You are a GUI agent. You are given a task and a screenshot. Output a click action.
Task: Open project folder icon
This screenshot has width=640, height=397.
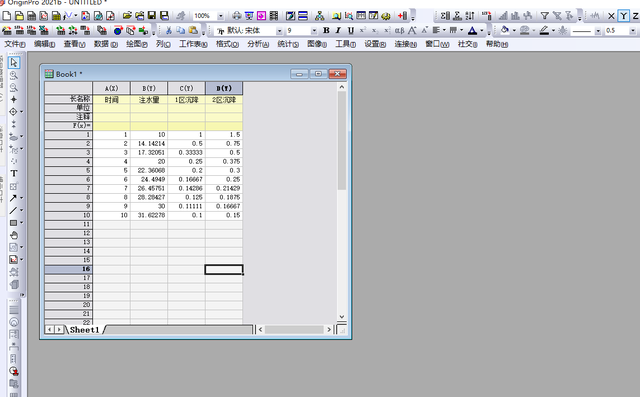coord(127,16)
